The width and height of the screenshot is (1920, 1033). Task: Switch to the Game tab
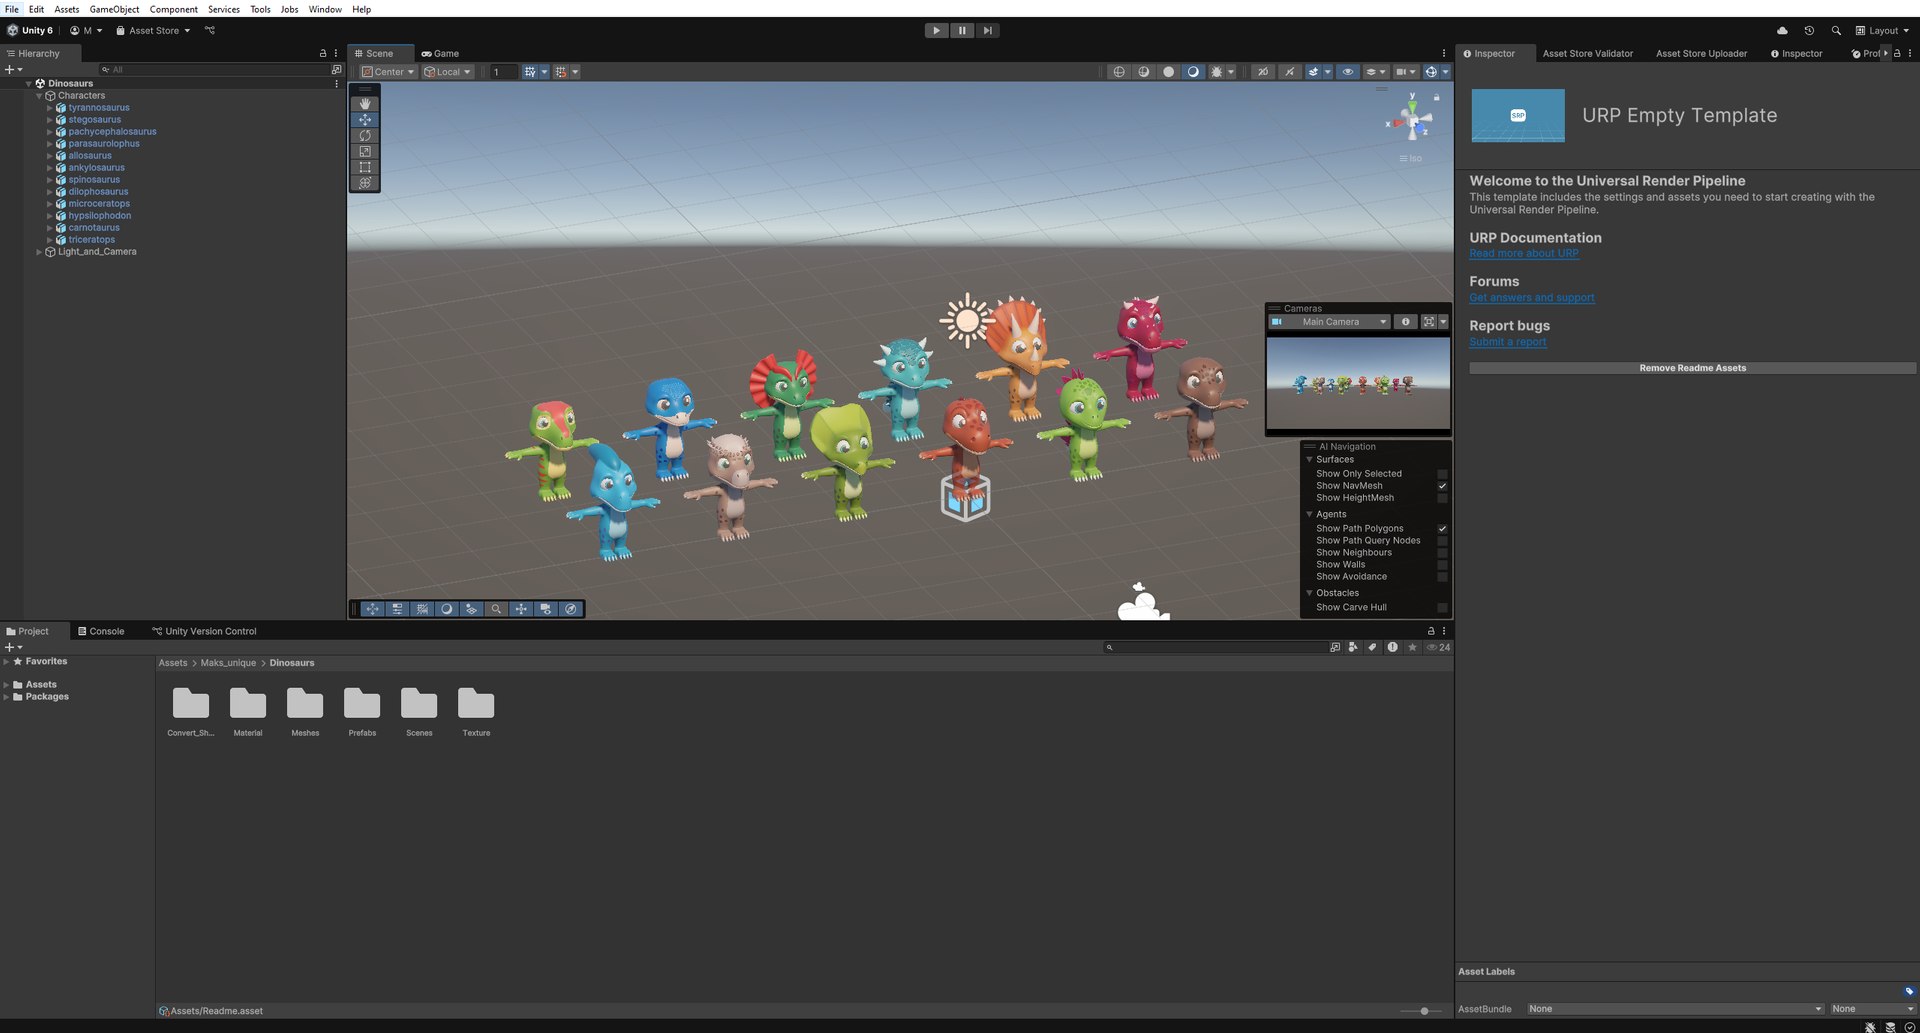440,54
